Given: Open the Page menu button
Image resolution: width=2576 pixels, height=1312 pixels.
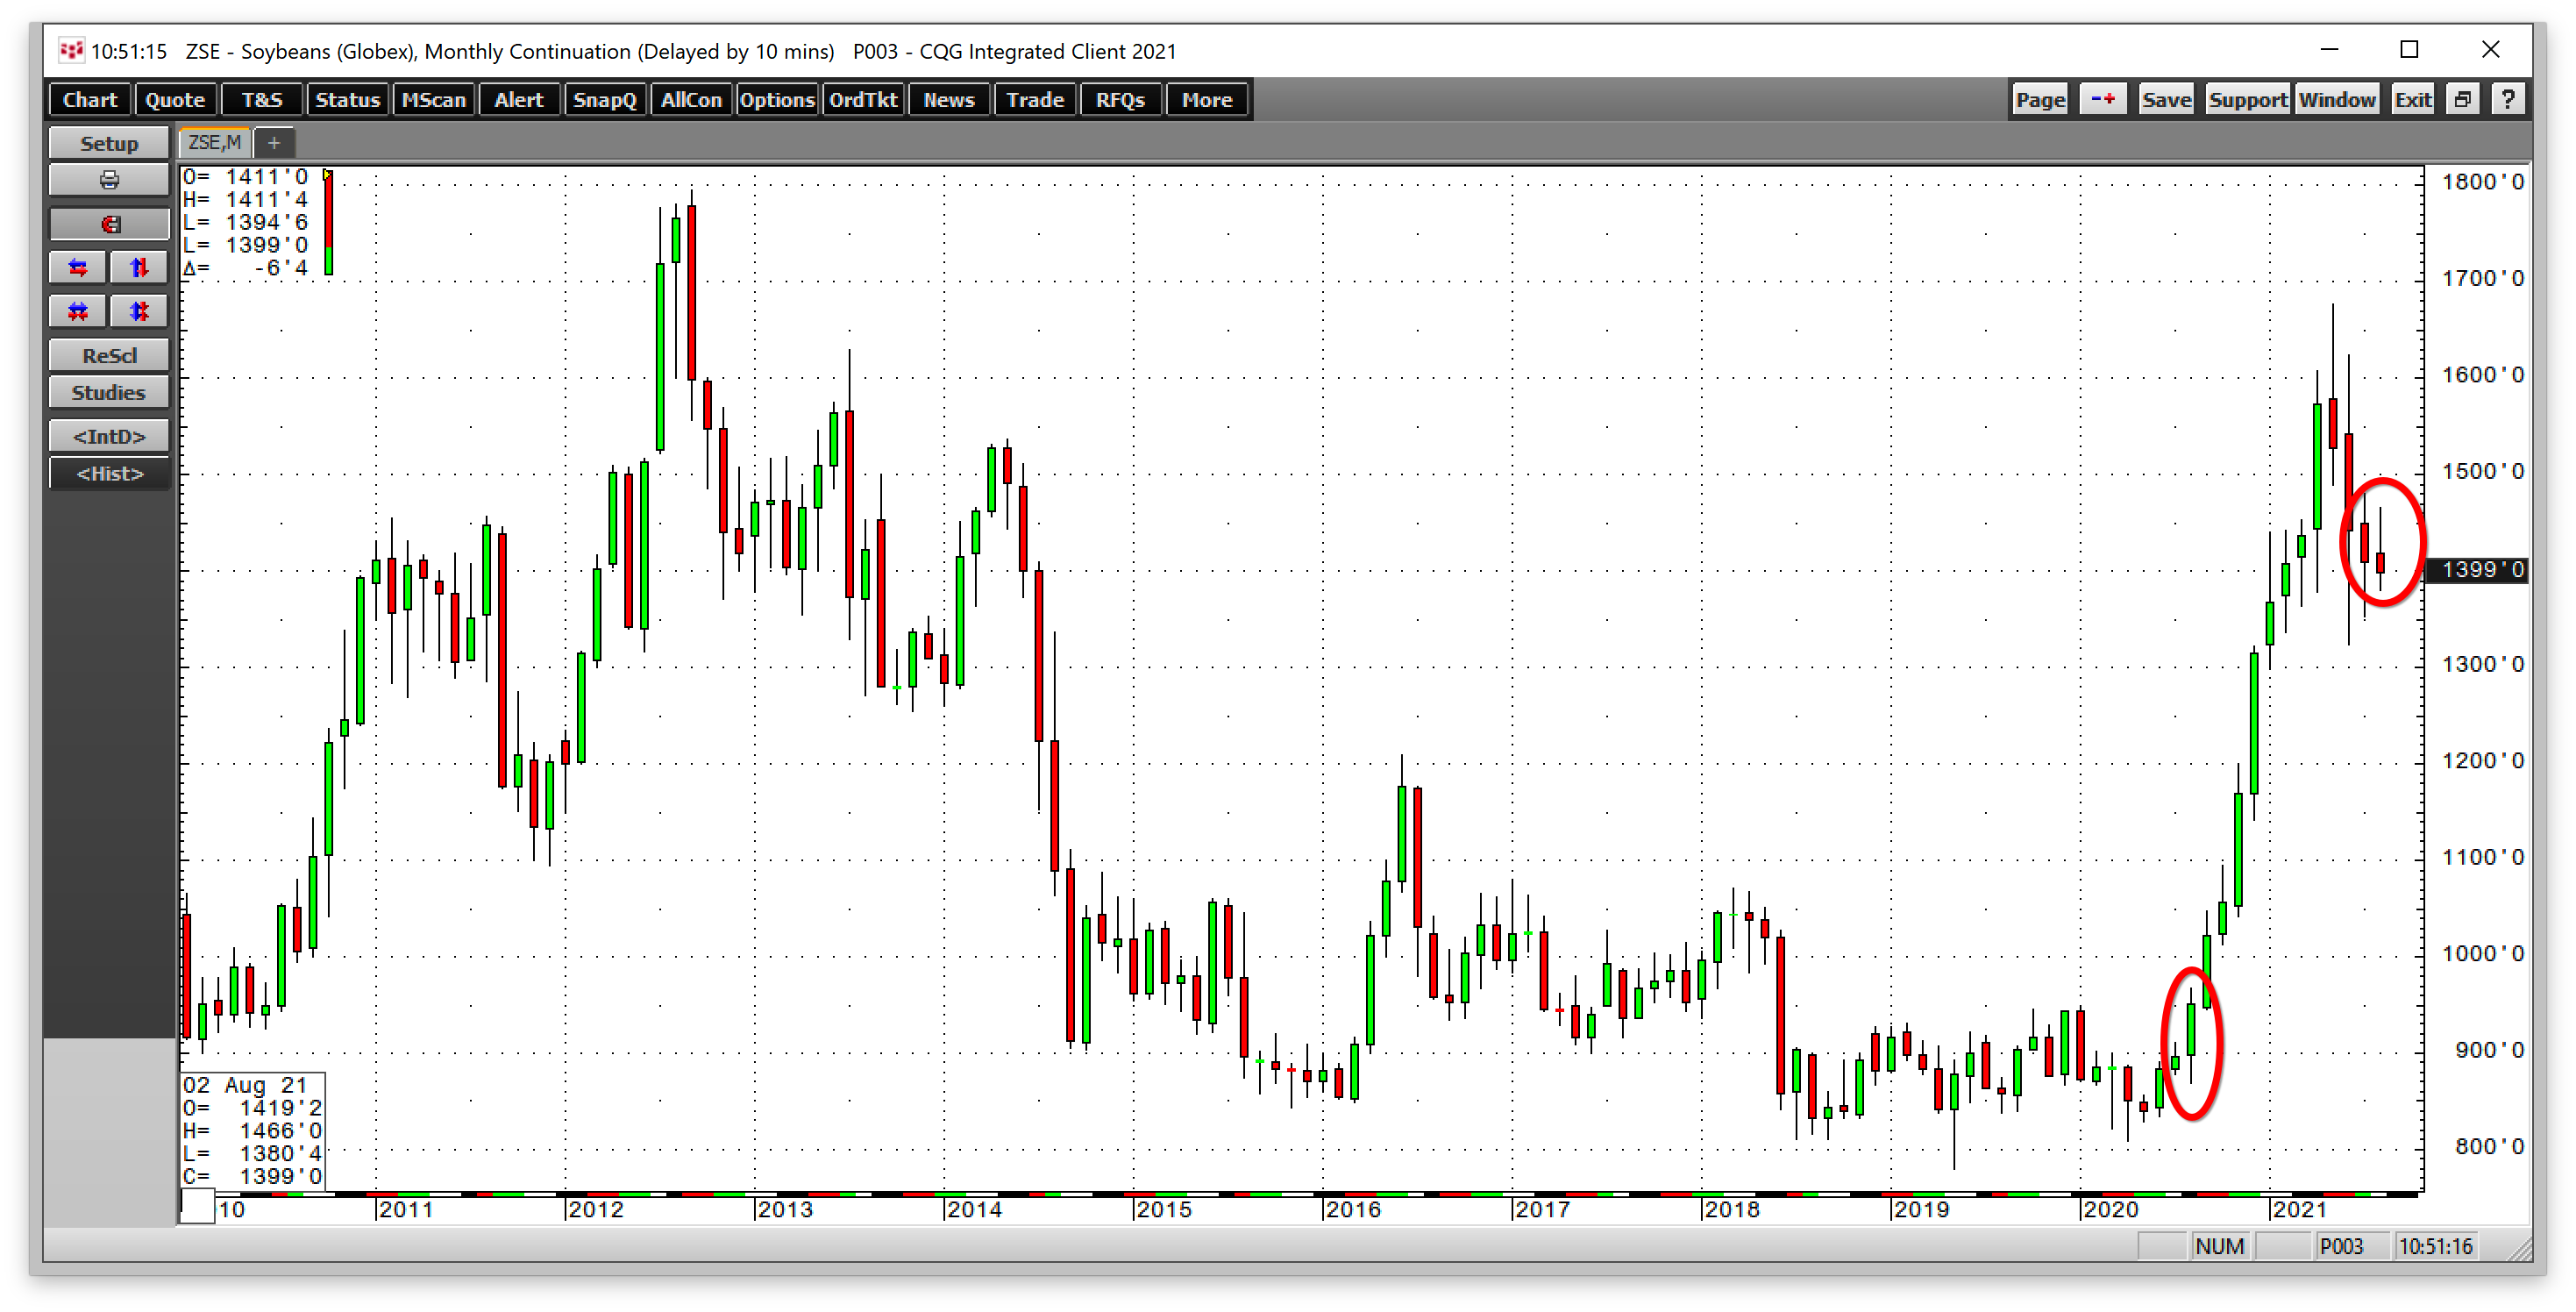Looking at the screenshot, I should tap(2040, 99).
